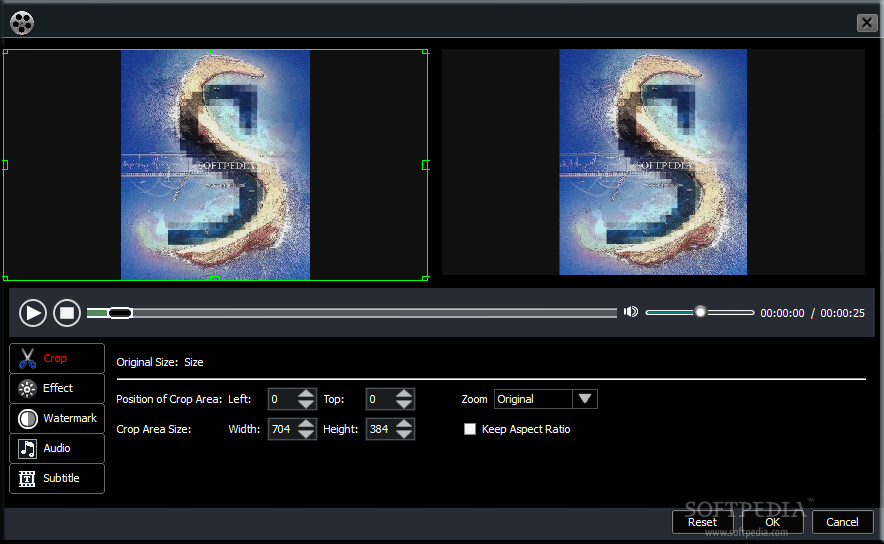Viewport: 884px width, 544px height.
Task: Click the left-middle crop handle
Action: (5, 165)
